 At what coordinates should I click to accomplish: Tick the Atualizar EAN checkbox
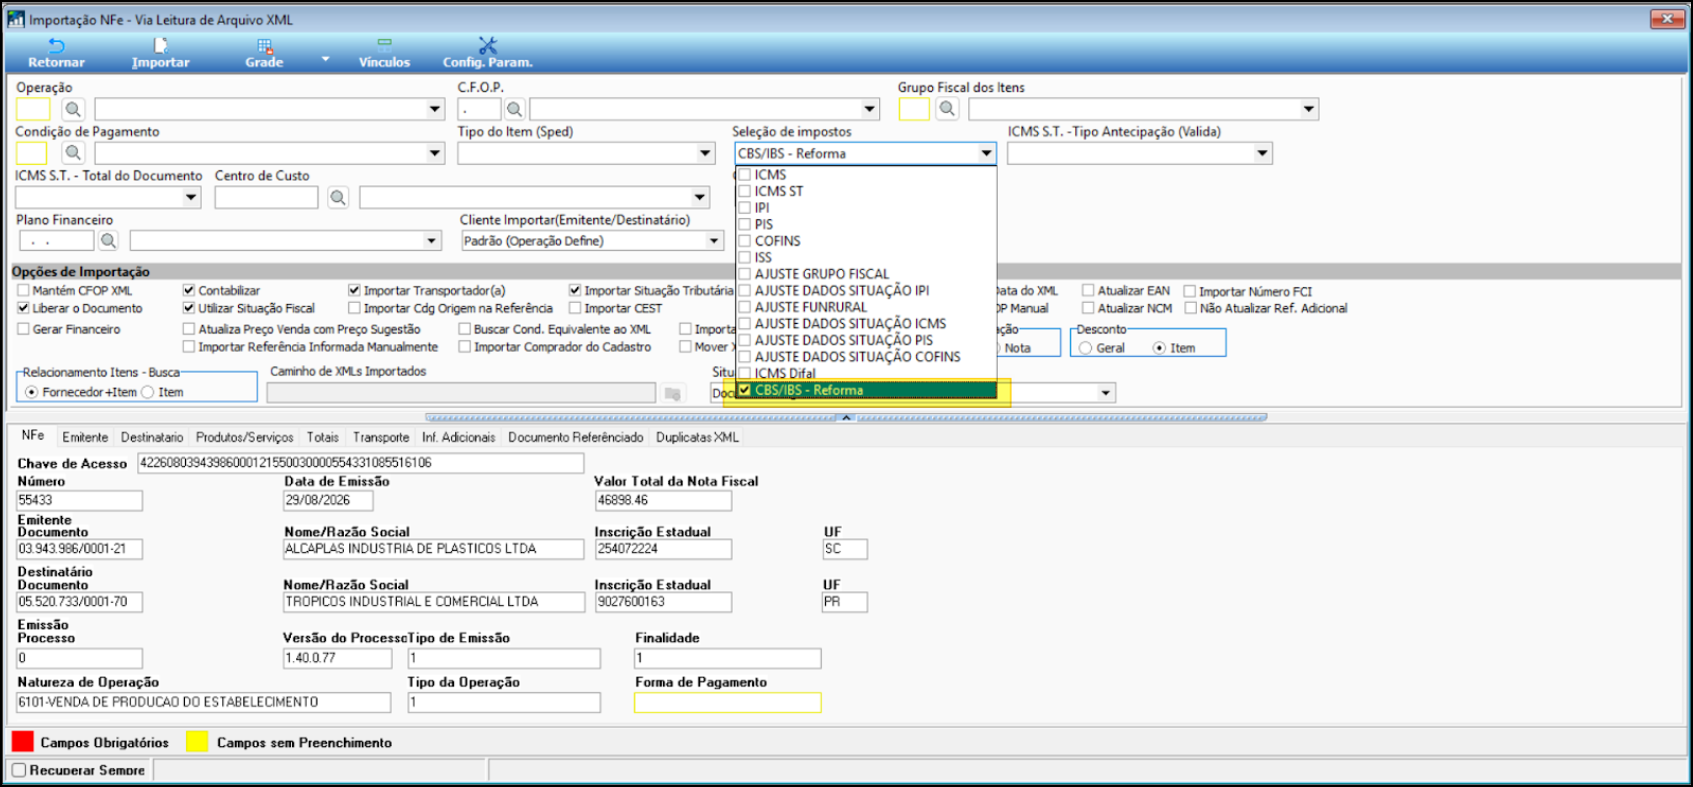tap(1088, 291)
